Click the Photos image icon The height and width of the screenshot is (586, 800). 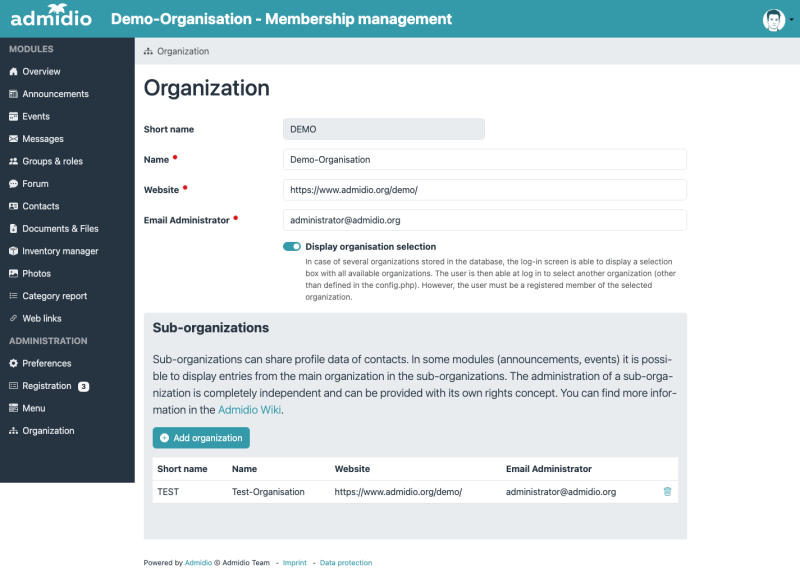(x=13, y=274)
